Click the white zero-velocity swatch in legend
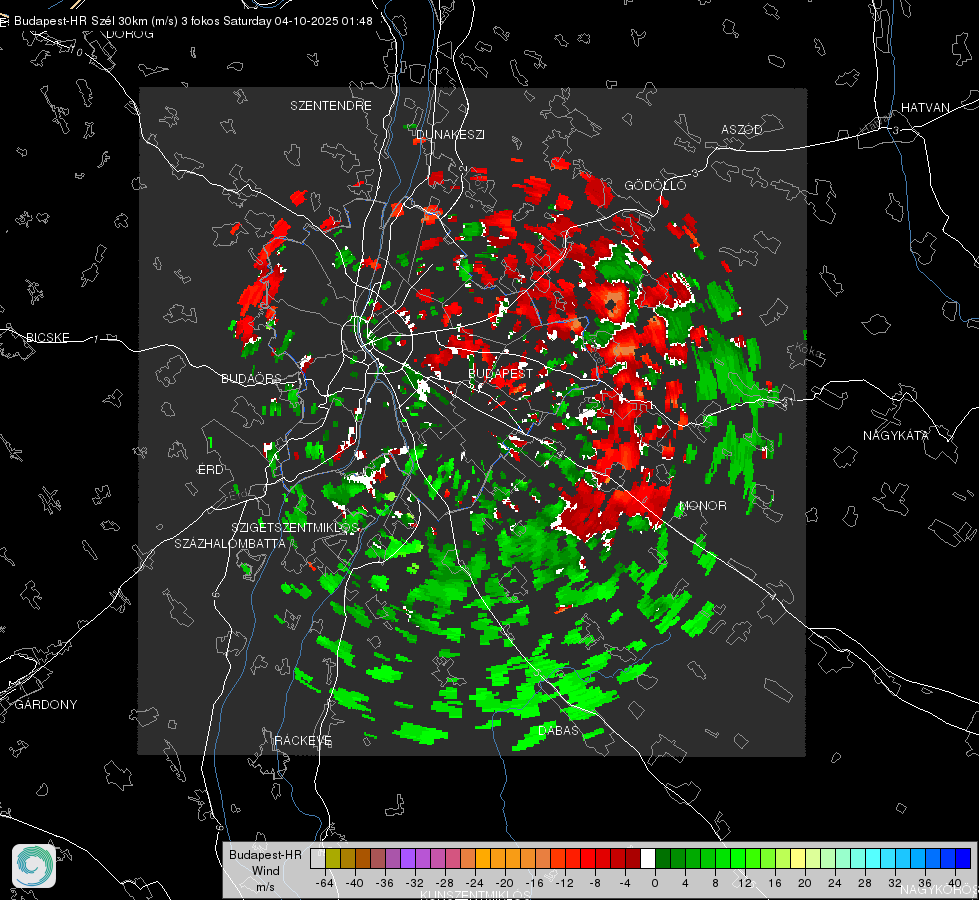 pos(648,858)
